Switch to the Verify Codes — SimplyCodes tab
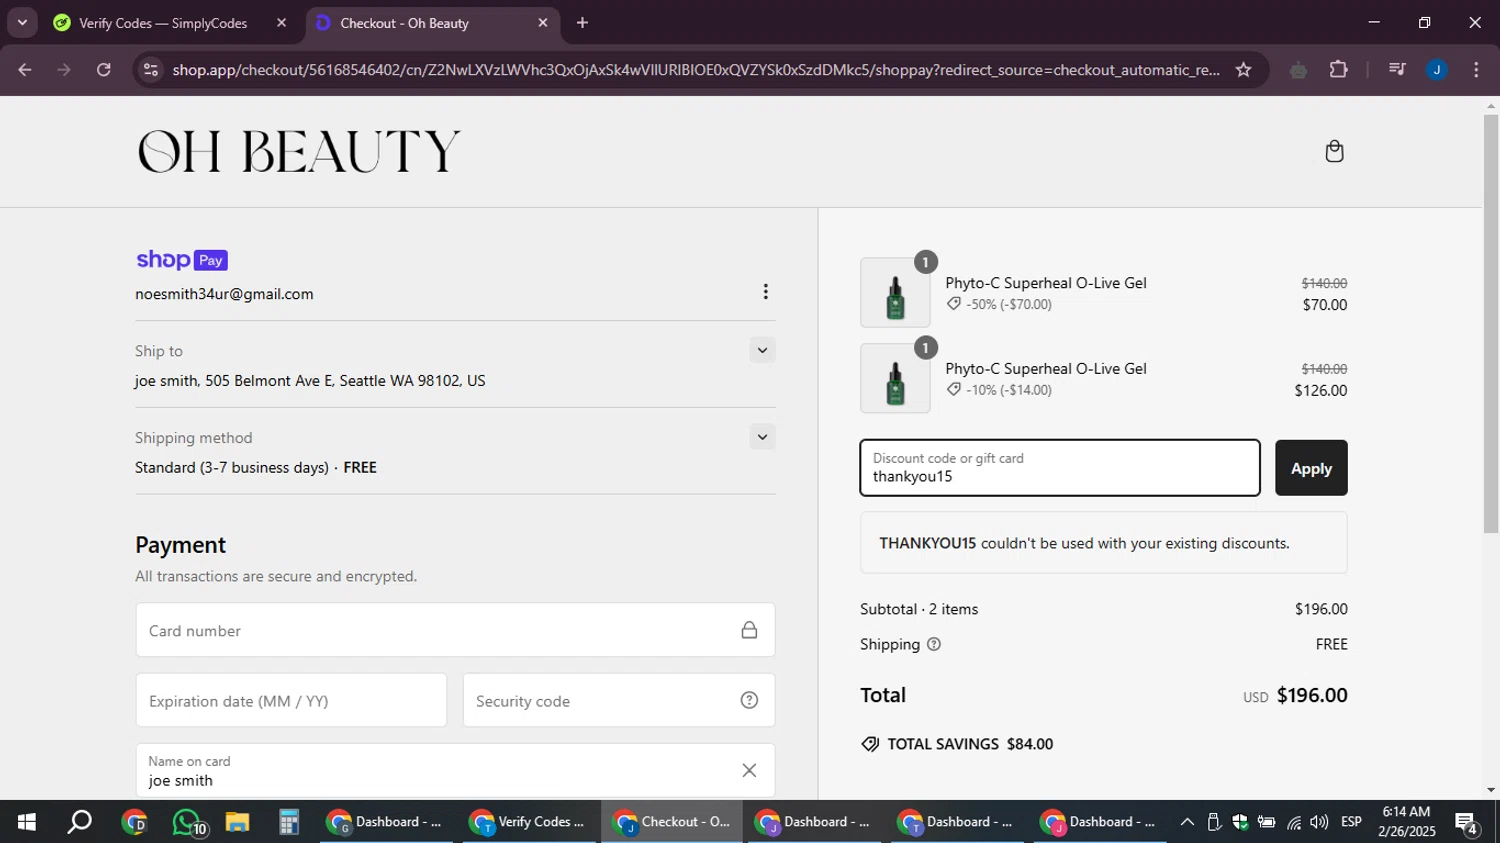The height and width of the screenshot is (843, 1500). click(x=163, y=23)
